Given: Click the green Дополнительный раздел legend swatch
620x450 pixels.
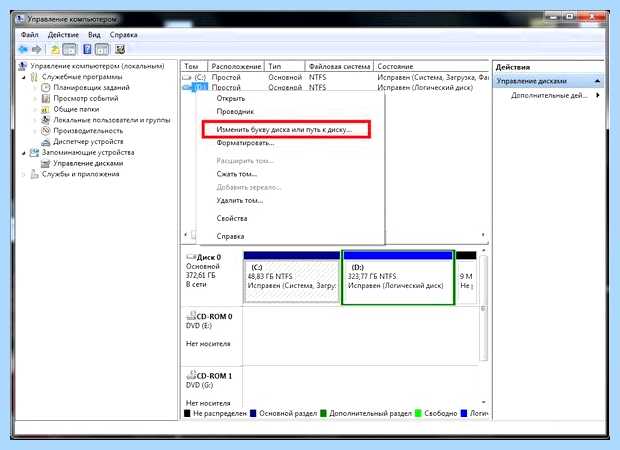Looking at the screenshot, I should (323, 414).
